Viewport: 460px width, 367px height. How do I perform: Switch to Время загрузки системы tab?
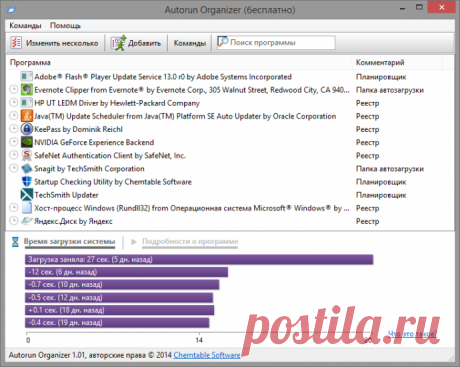[x=69, y=242]
